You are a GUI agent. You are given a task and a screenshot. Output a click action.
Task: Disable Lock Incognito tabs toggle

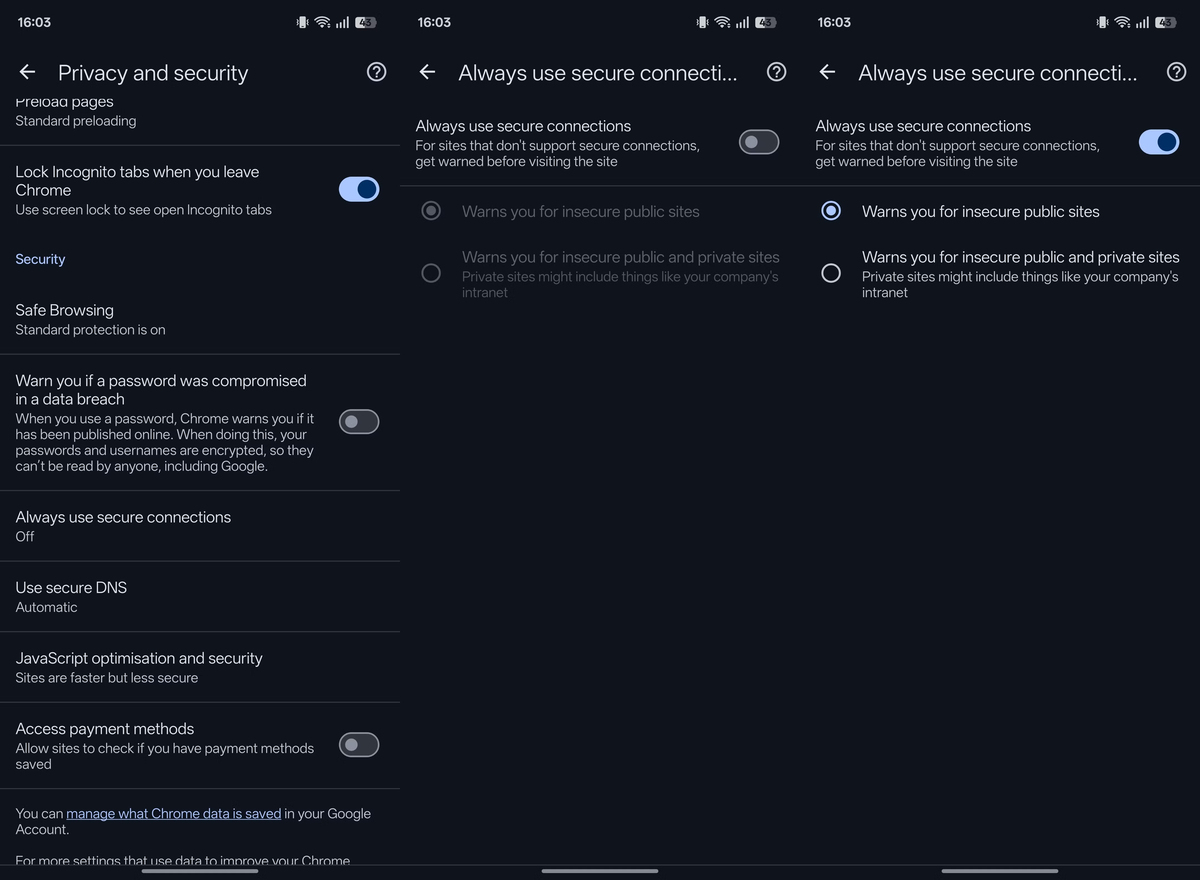point(359,189)
